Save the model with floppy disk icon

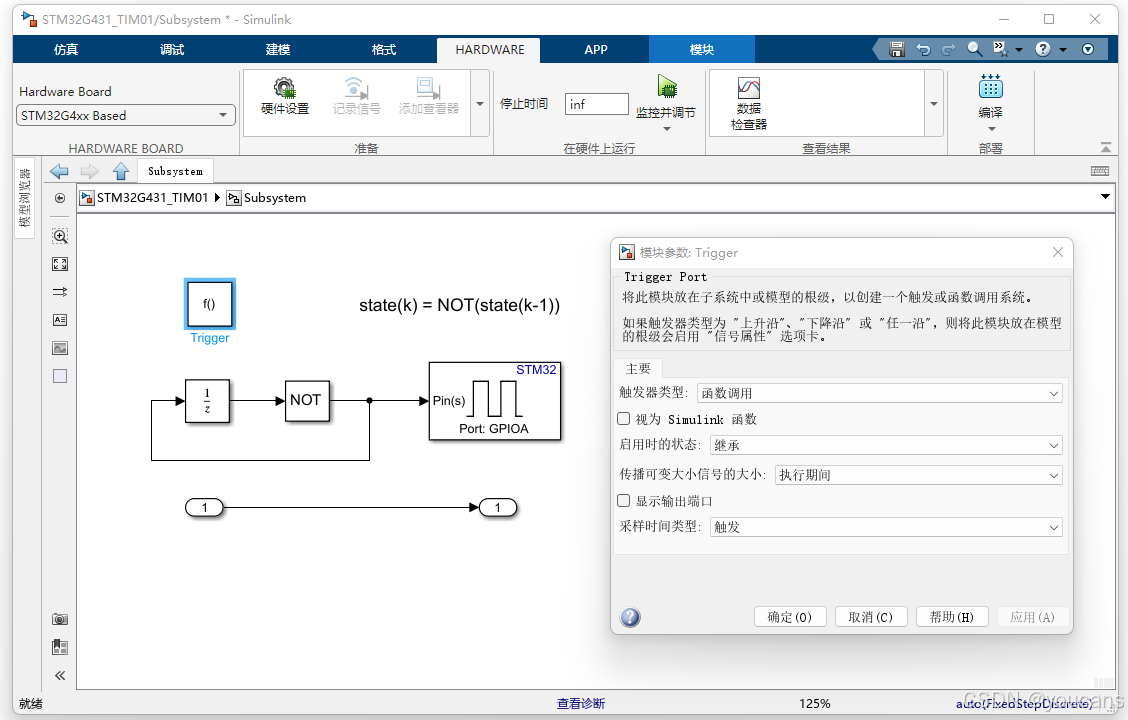pos(896,49)
